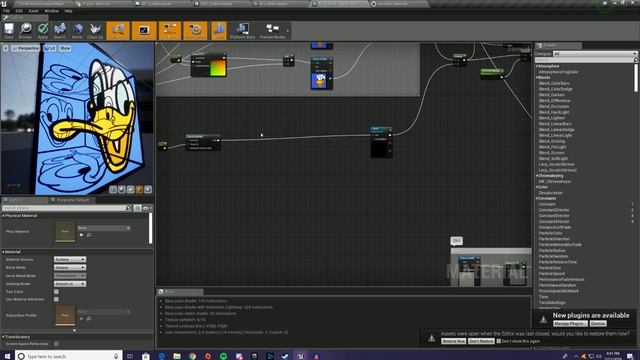
Task: Click the Don't Restore button
Action: (x=481, y=341)
